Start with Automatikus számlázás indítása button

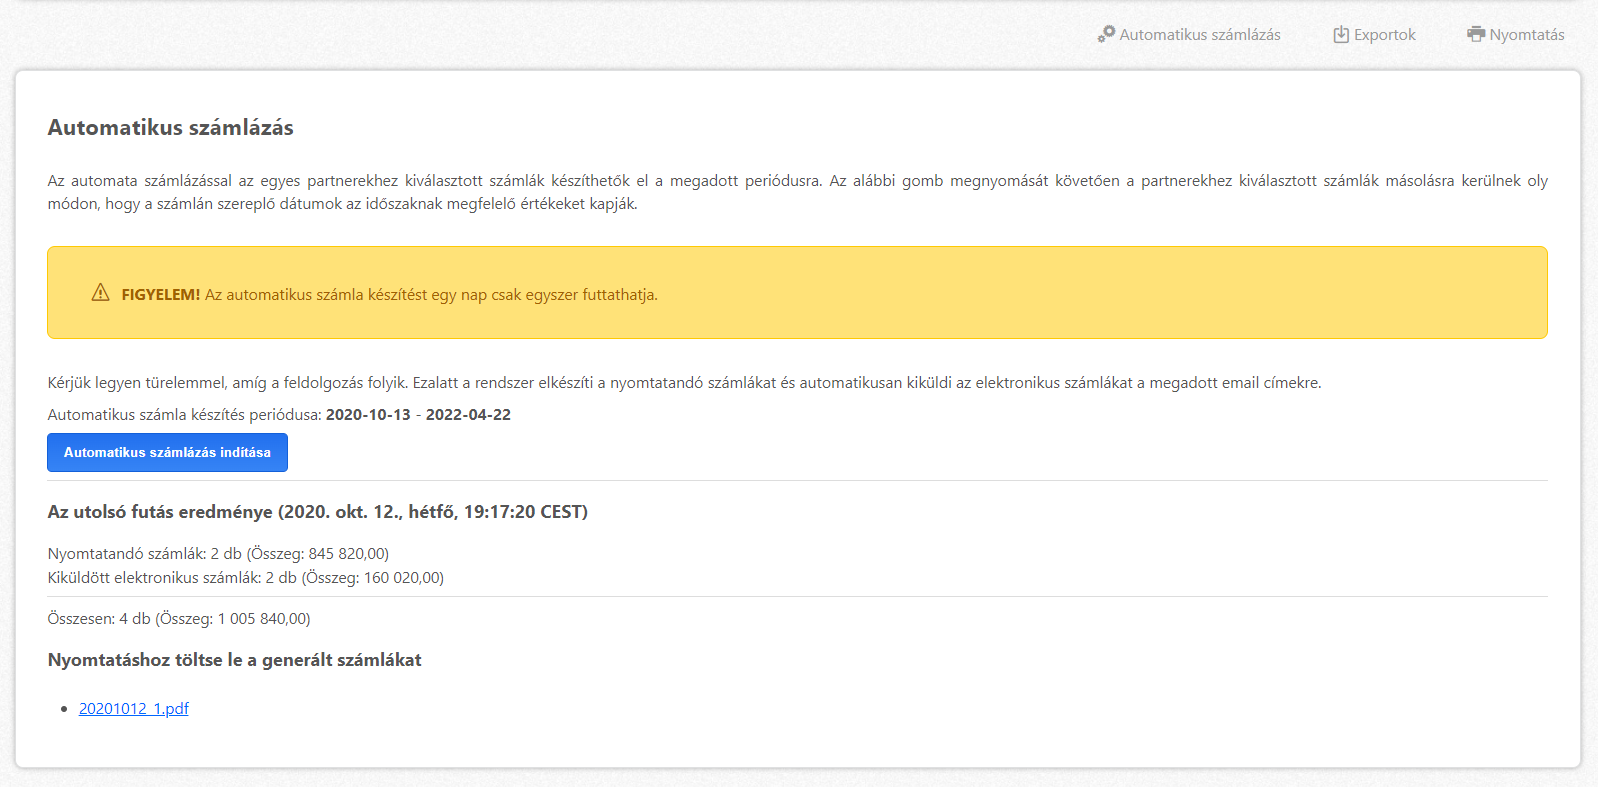[167, 452]
